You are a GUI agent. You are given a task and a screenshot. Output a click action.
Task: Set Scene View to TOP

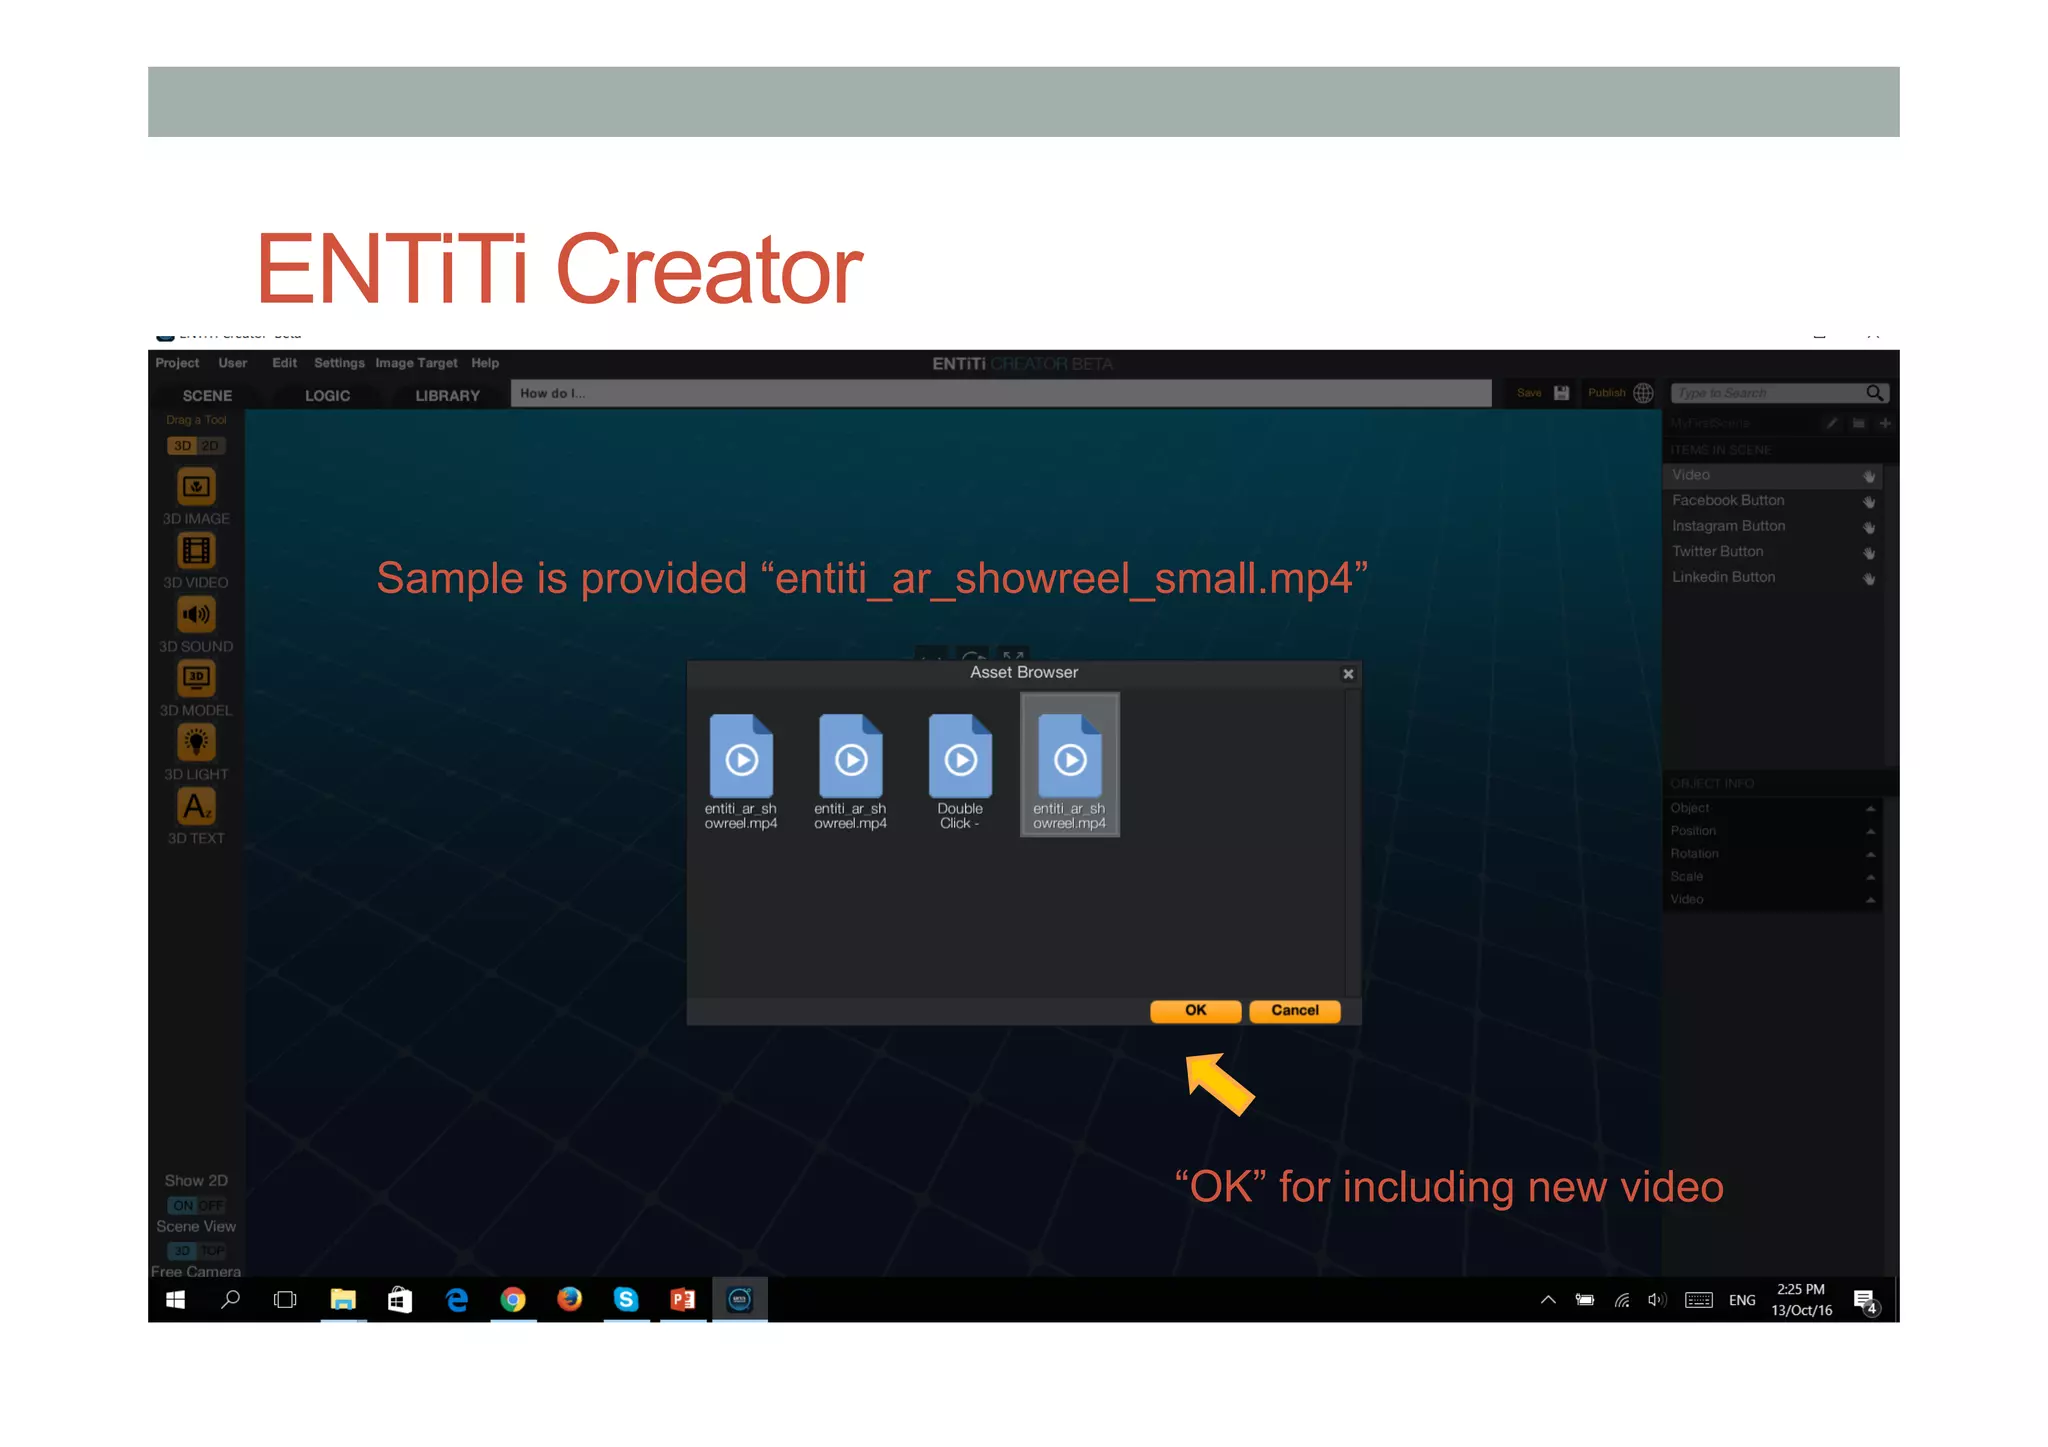pyautogui.click(x=211, y=1251)
